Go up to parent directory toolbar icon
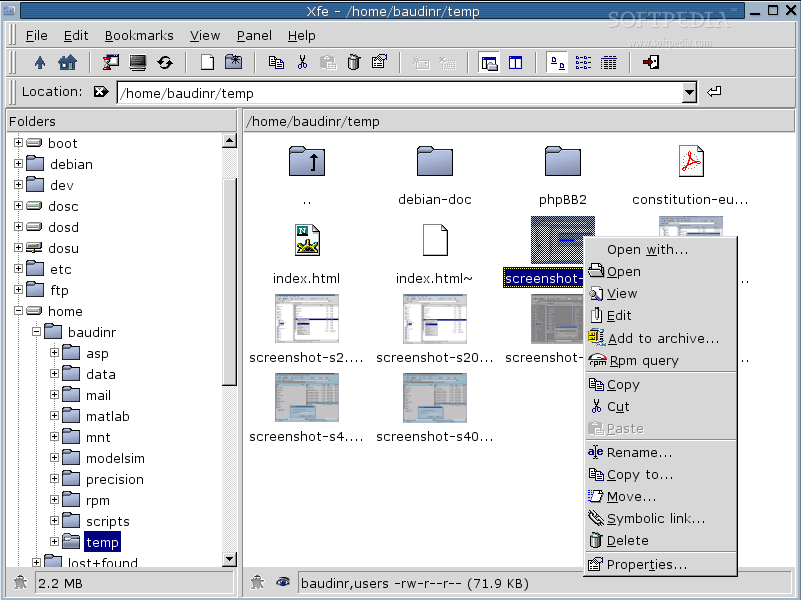801x600 pixels. click(40, 63)
